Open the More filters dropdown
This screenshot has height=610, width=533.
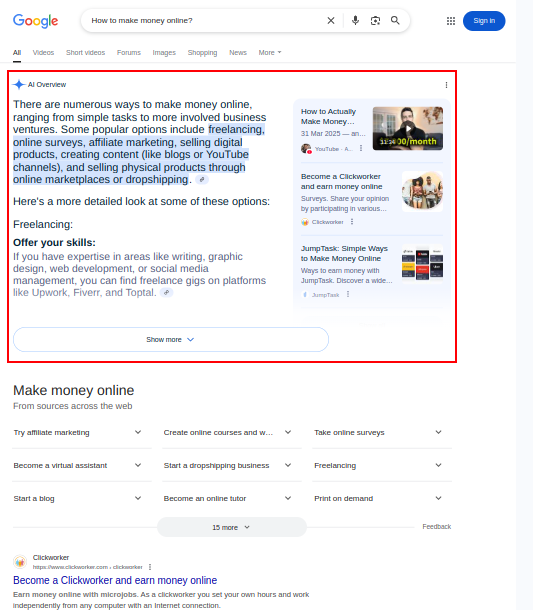click(x=270, y=53)
